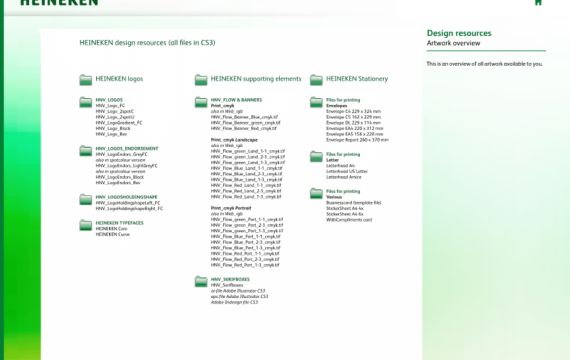Select the HEINEKEN supporting elements heading text
Image resolution: width=570 pixels, height=360 pixels.
coord(256,79)
